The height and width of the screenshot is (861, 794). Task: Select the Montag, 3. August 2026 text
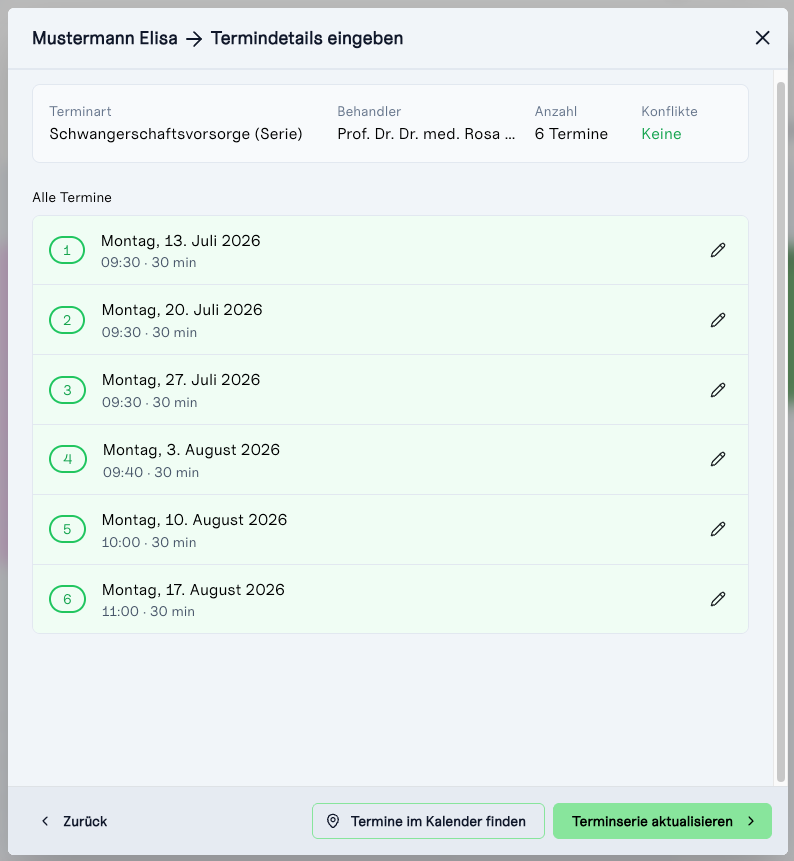point(191,450)
